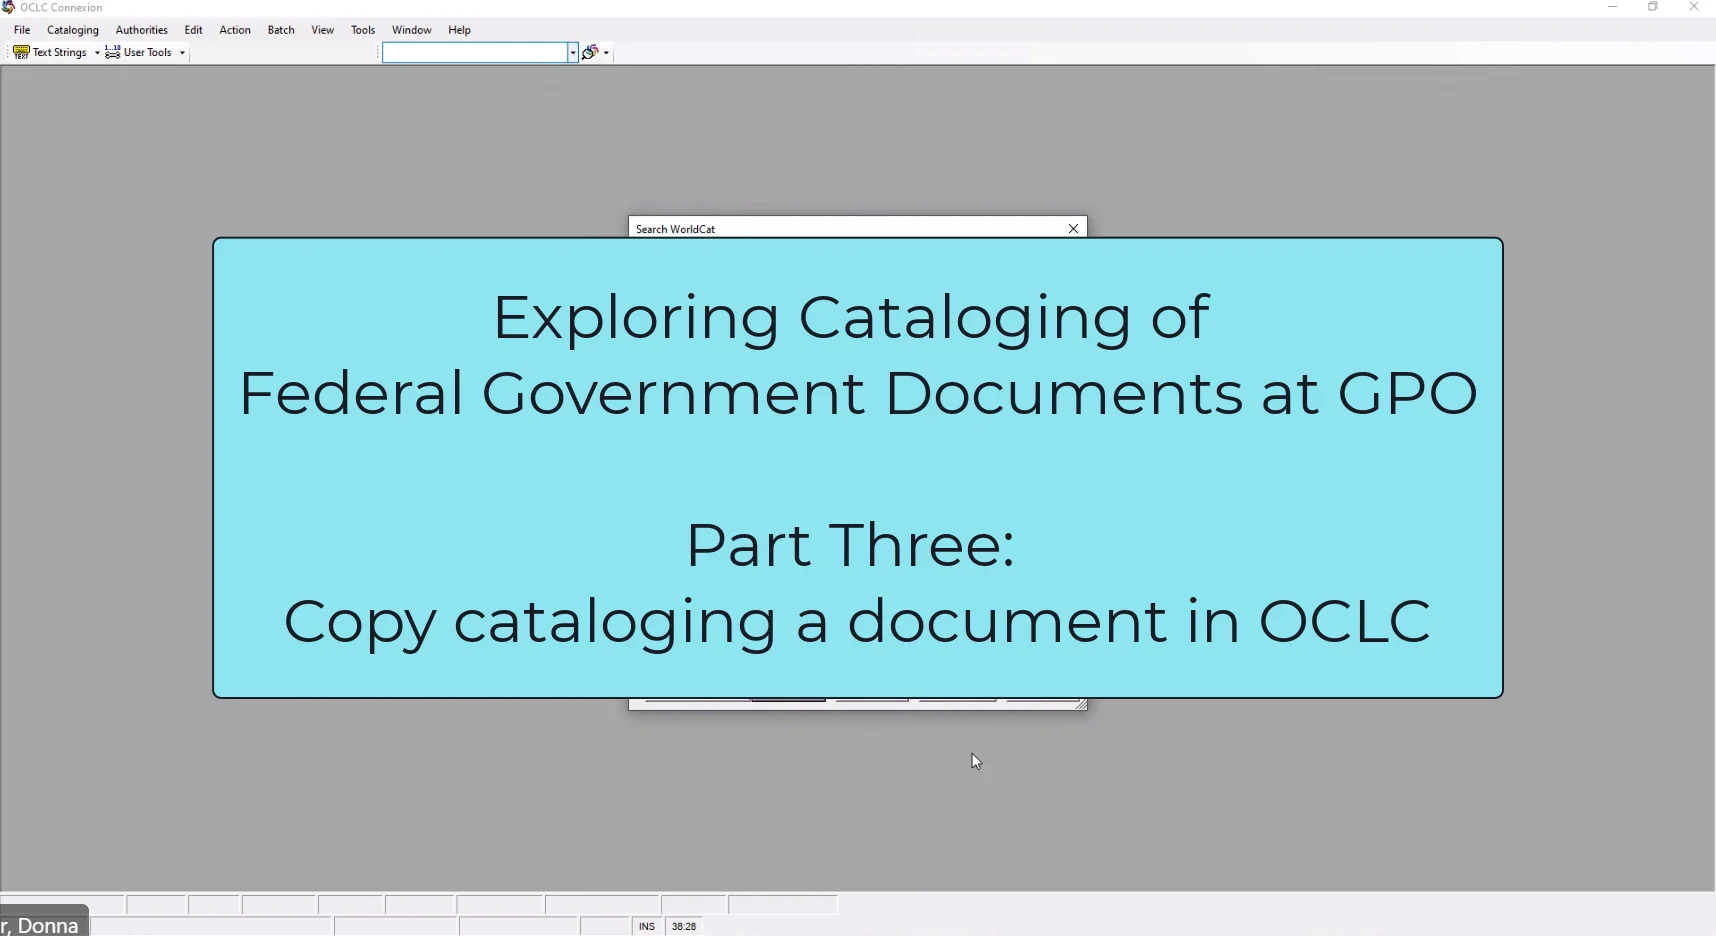Click the OCLC Connexion title bar icon

[x=9, y=7]
